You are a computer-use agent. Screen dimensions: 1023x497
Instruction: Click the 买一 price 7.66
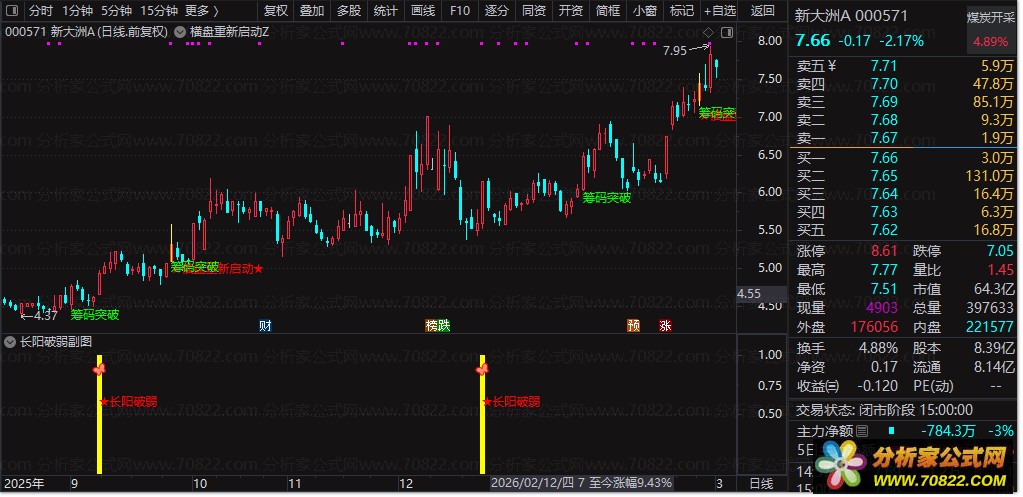coord(884,158)
